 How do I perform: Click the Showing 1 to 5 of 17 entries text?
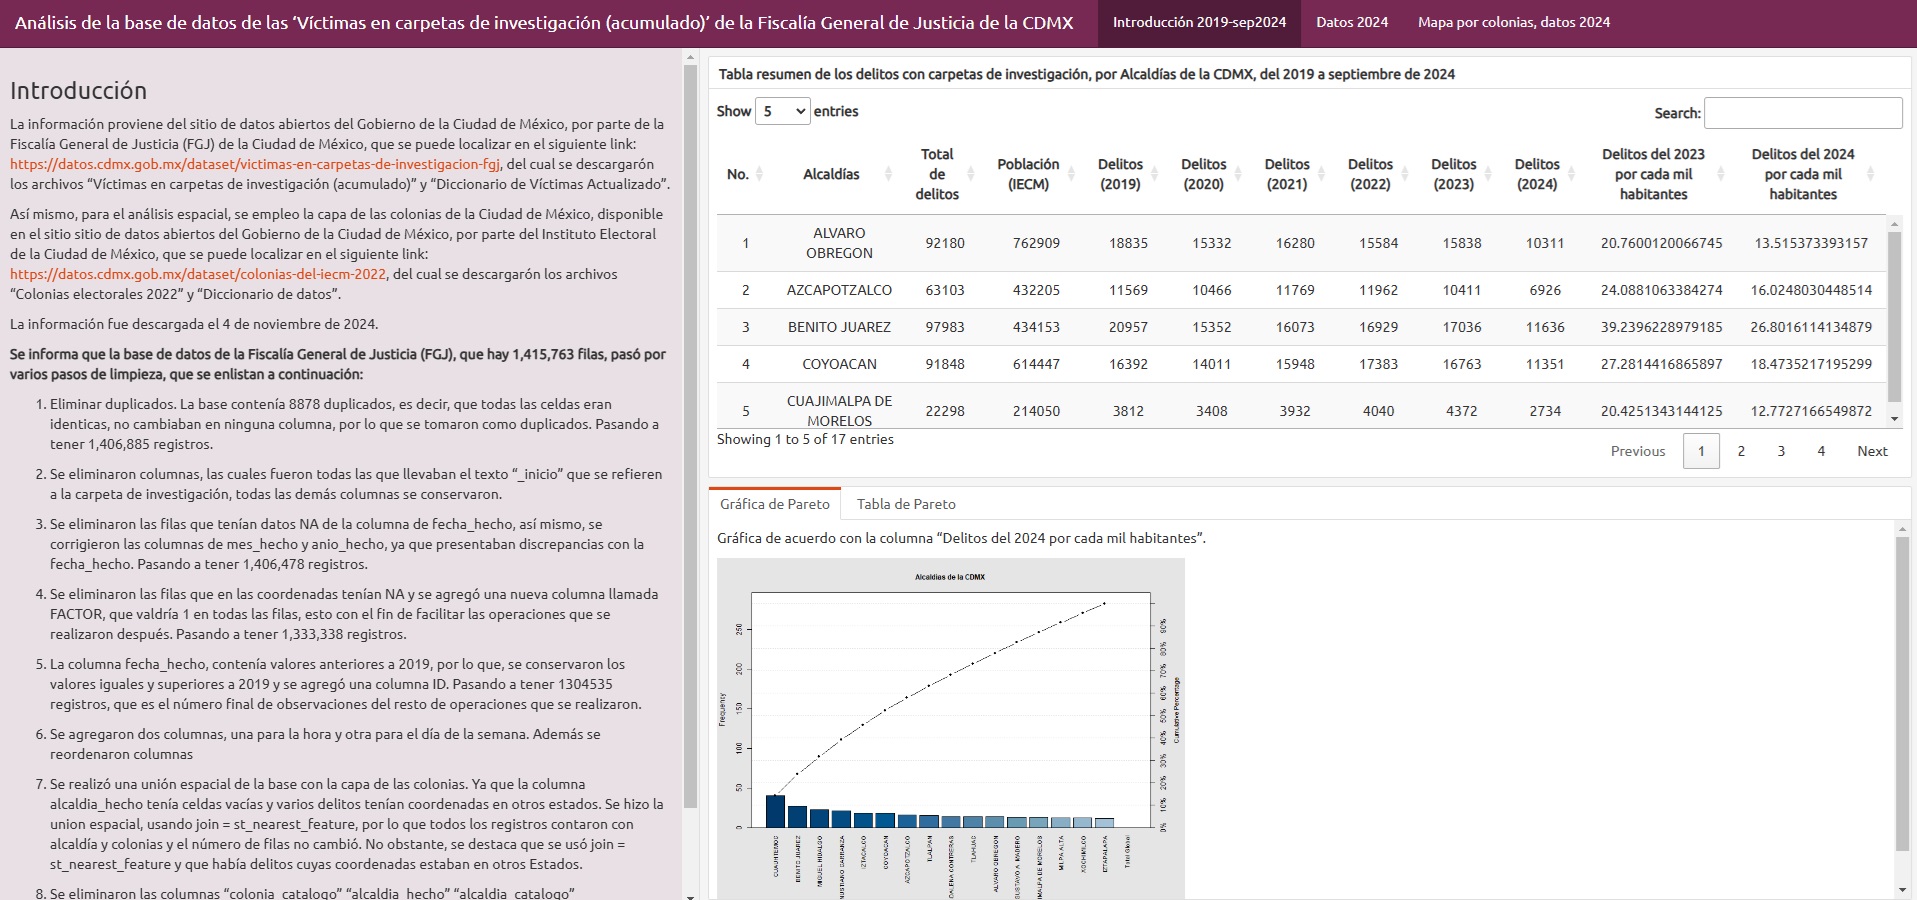805,439
